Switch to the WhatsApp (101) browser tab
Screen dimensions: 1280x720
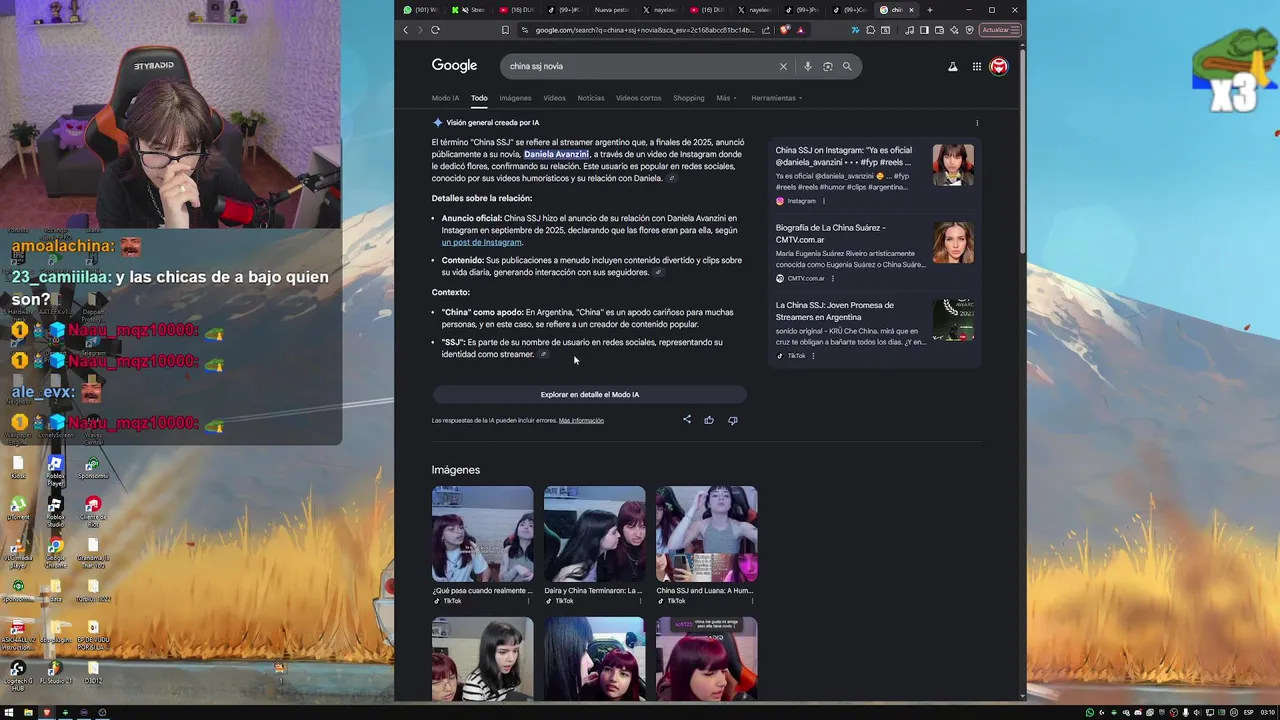coord(420,10)
